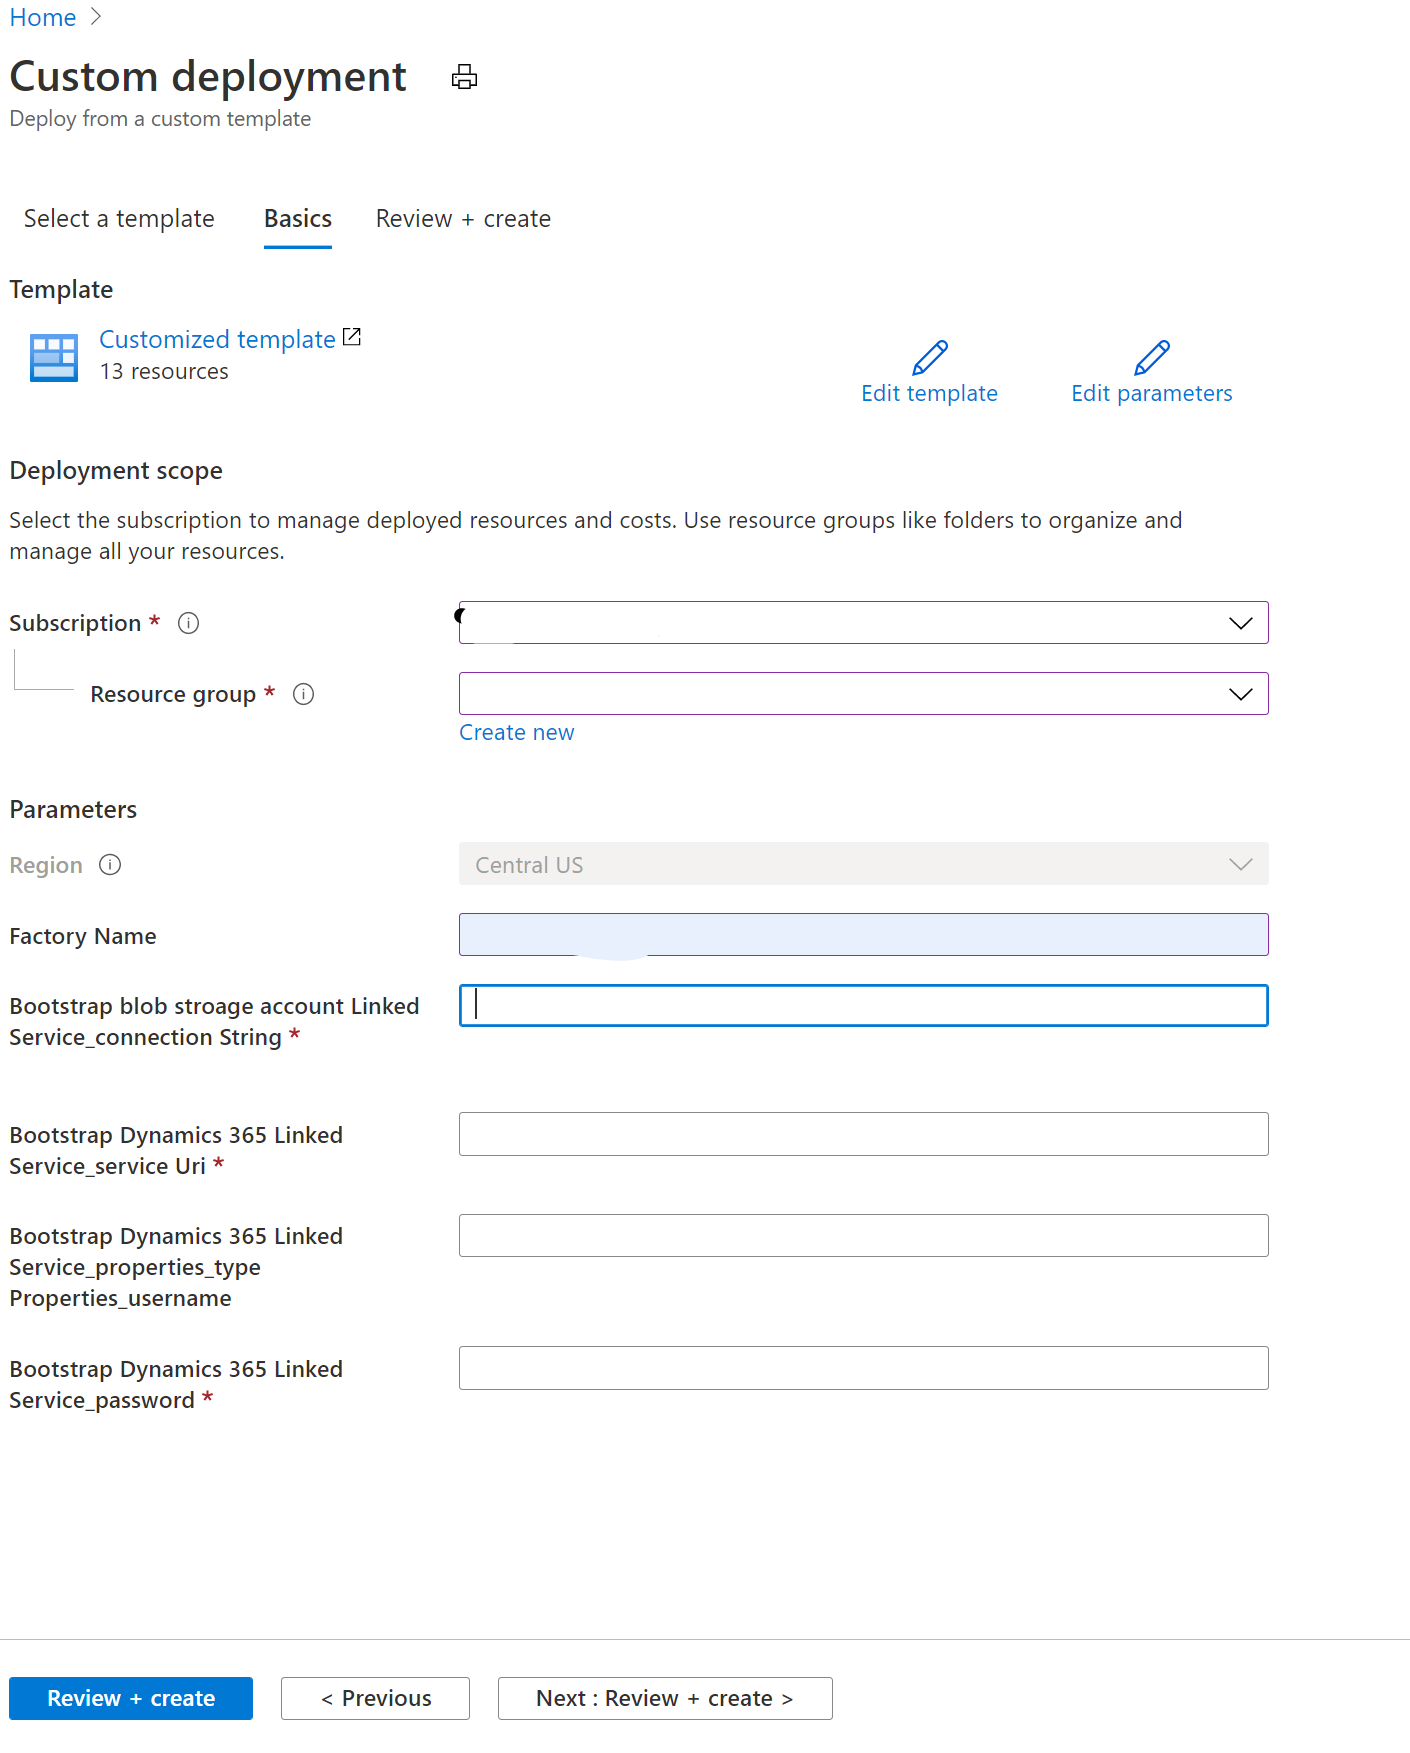Show the Subscription info tooltip icon

point(188,623)
